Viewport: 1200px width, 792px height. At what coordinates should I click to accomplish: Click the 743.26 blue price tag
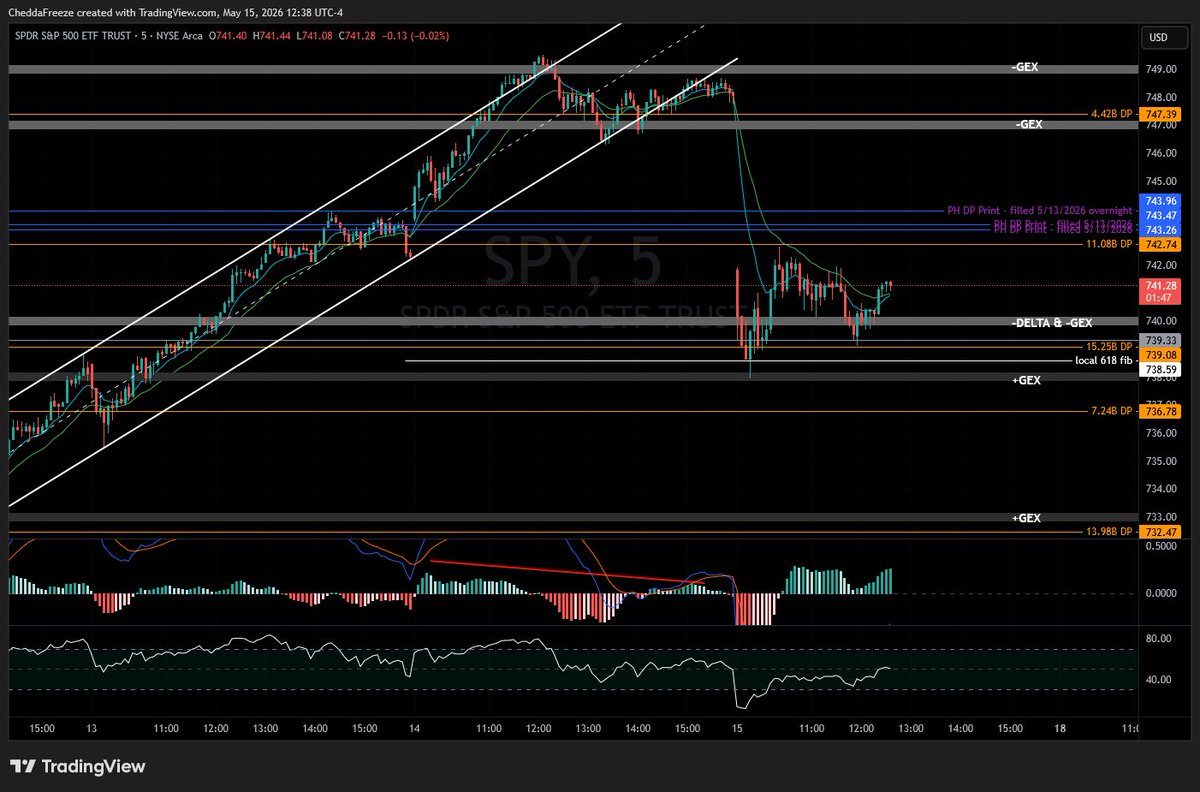[x=1160, y=230]
